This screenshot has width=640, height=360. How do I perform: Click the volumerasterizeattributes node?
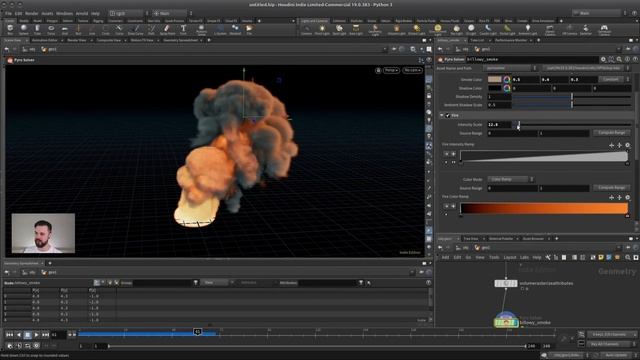tap(506, 283)
